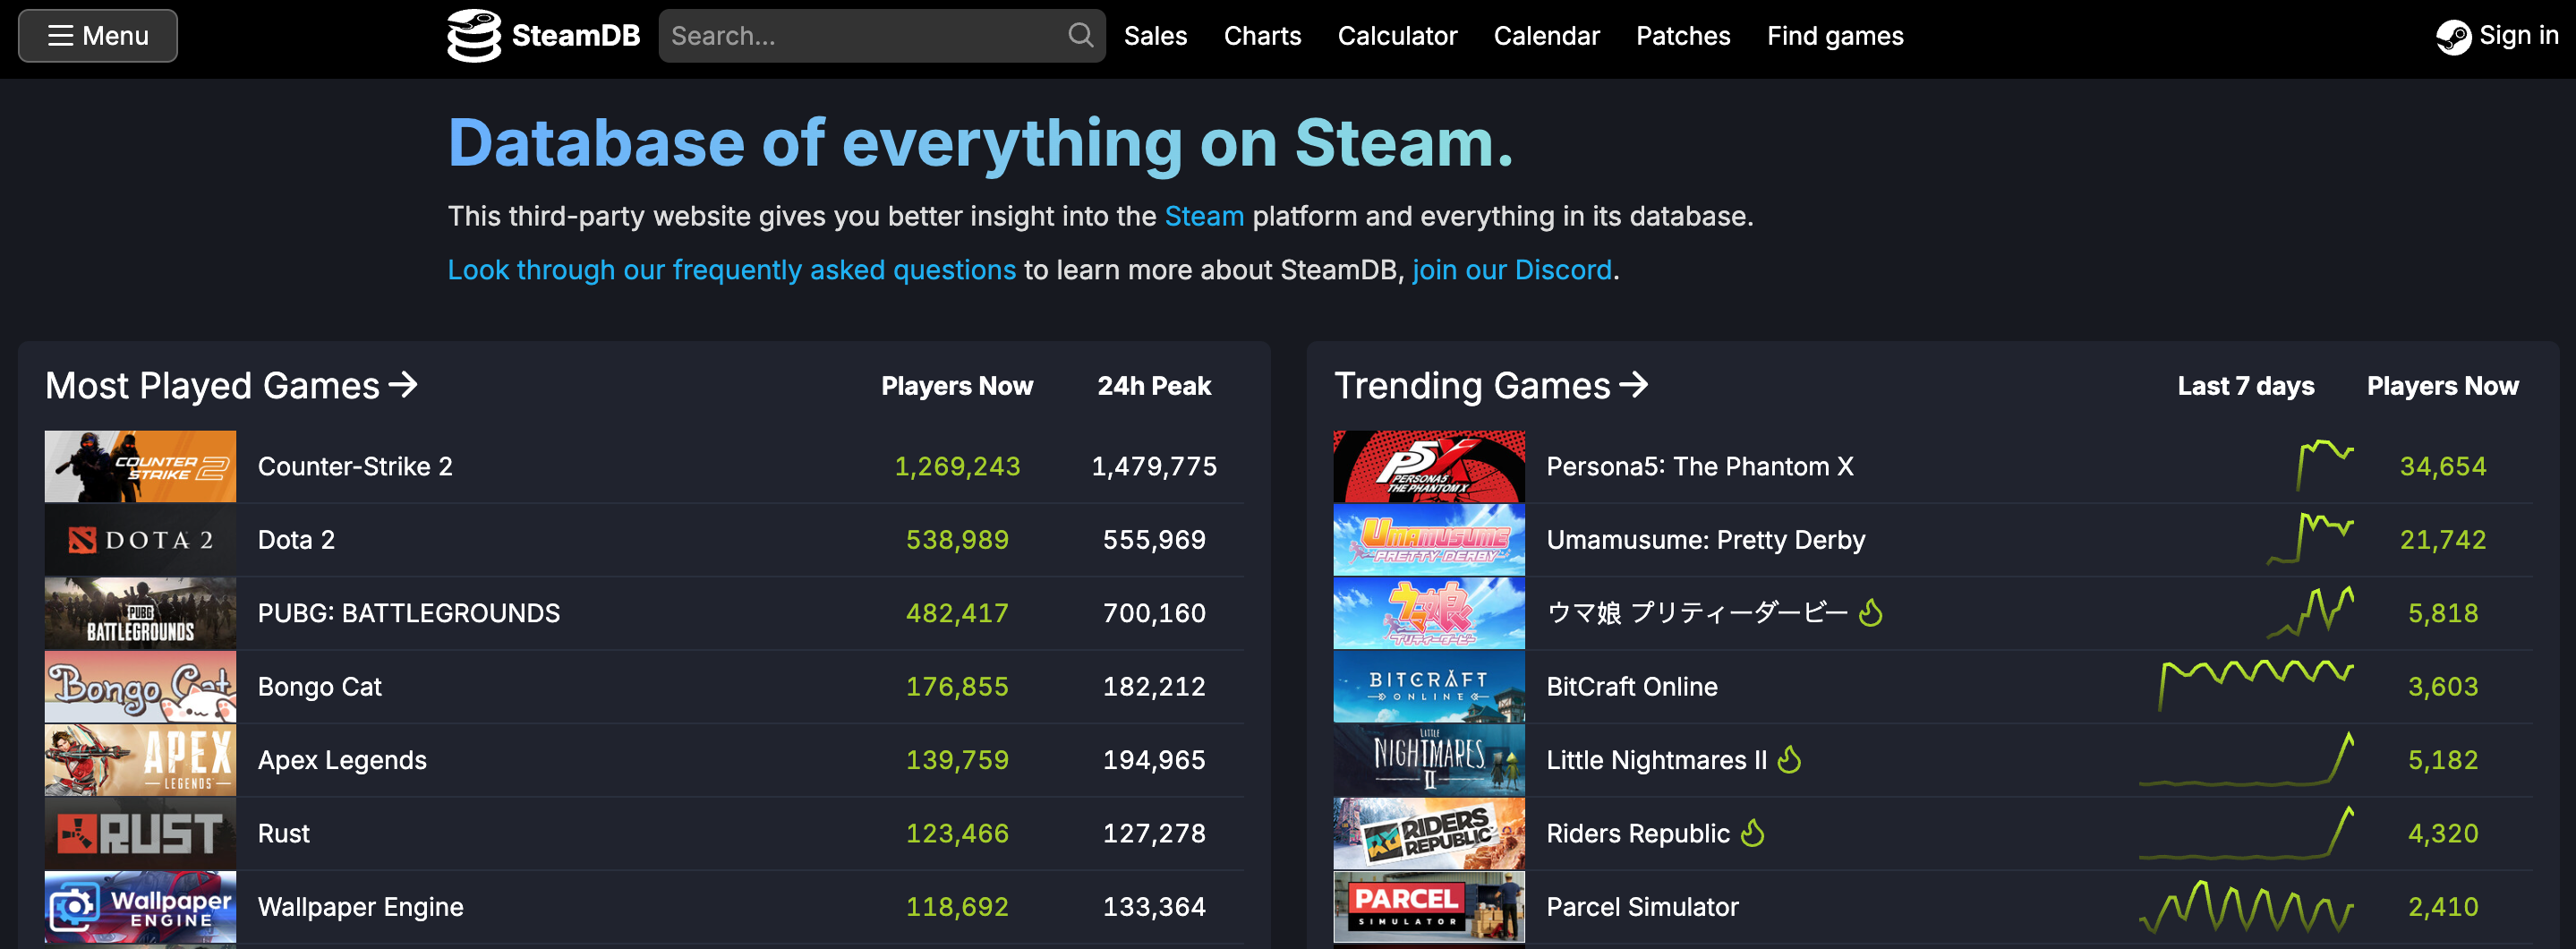
Task: Open the Apex Legends game name
Action: point(342,760)
